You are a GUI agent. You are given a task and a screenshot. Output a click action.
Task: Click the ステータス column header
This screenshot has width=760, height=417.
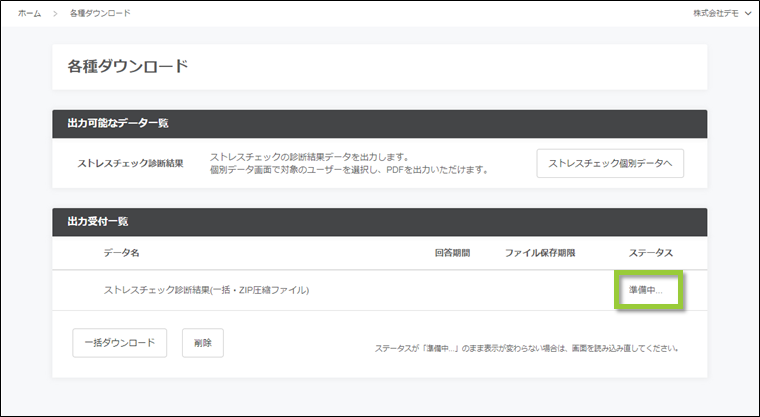tap(651, 253)
